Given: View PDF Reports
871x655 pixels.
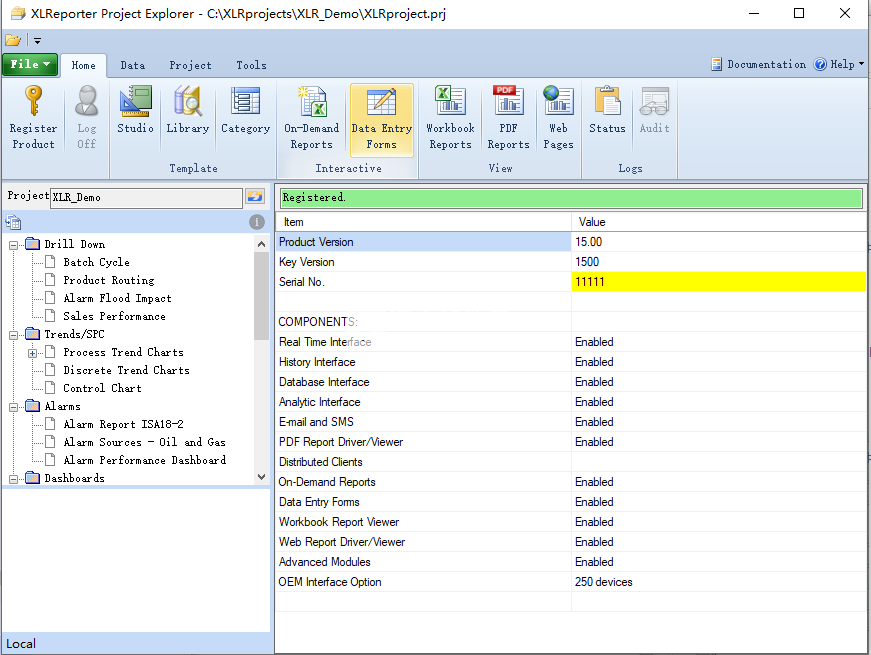Looking at the screenshot, I should (508, 118).
